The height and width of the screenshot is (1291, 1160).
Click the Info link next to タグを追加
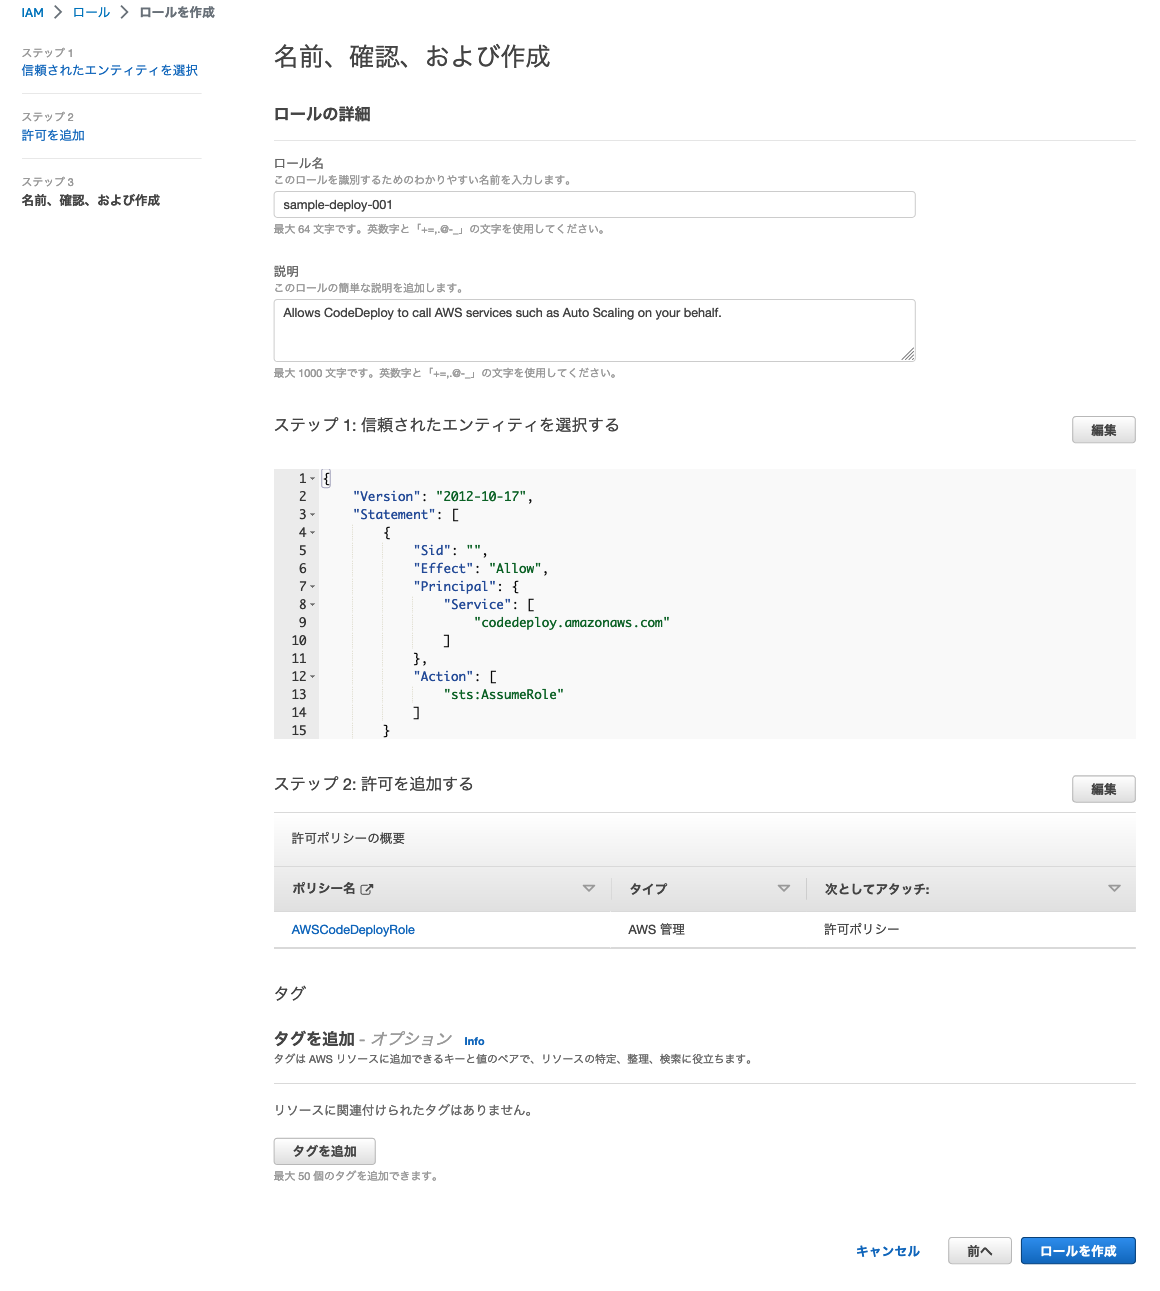pyautogui.click(x=474, y=1041)
